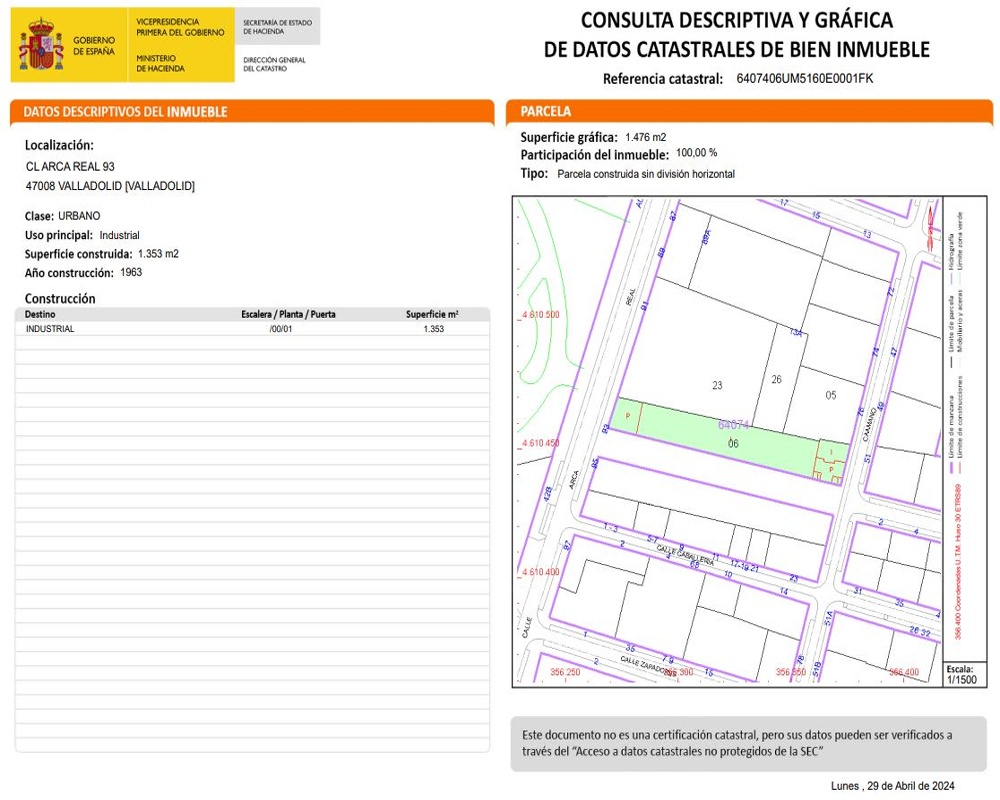This screenshot has height=800, width=1000.
Task: Click the '356.250' coordinate label
Action: click(x=565, y=672)
